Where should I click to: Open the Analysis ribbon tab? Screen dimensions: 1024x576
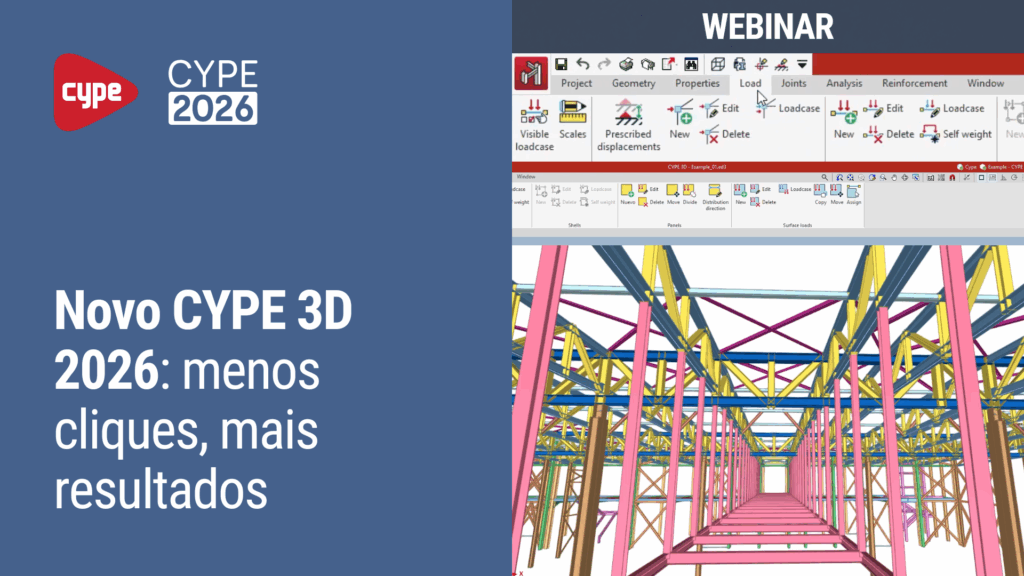[x=844, y=84]
